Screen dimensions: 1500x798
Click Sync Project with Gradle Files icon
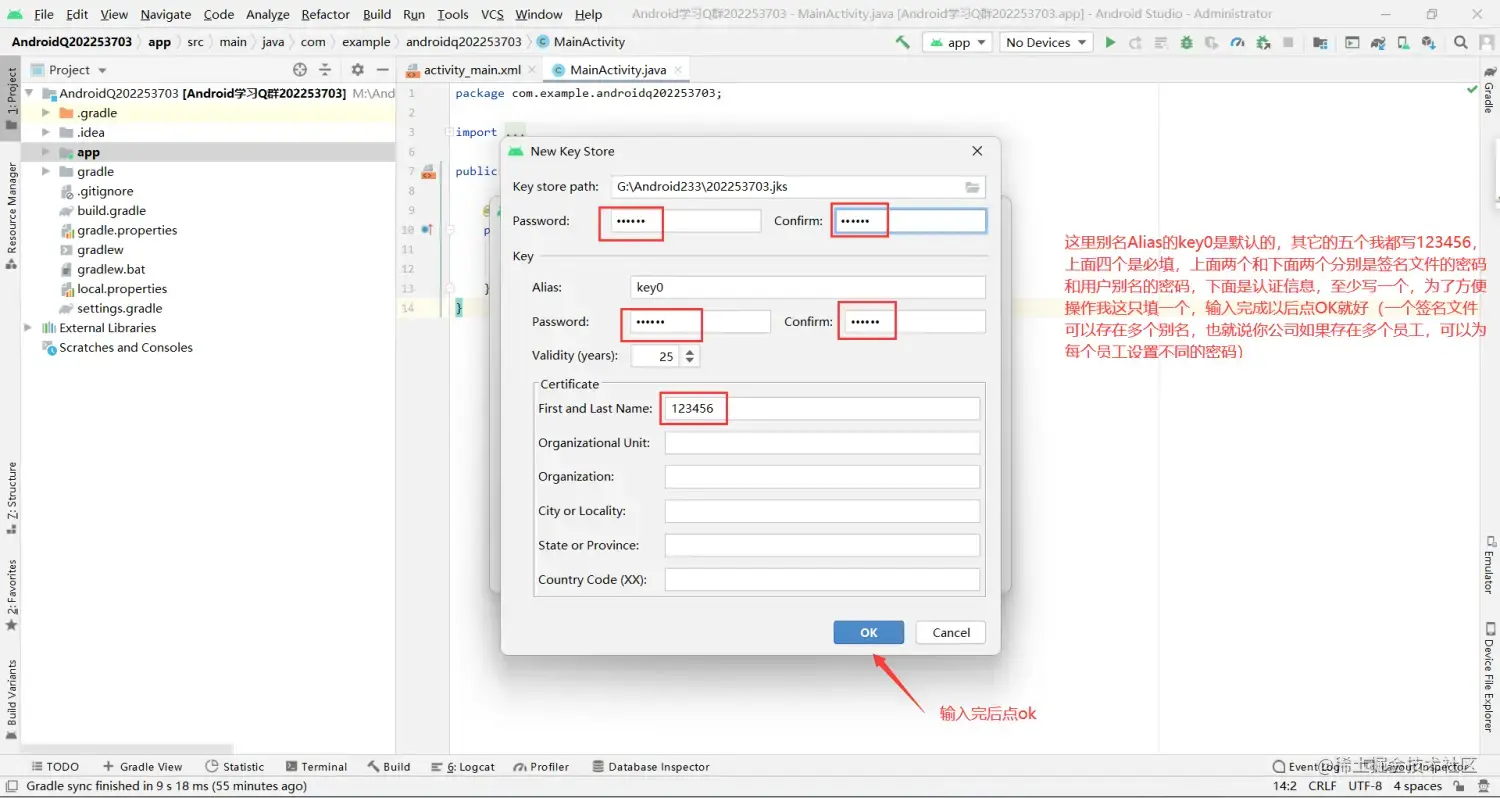(1378, 42)
